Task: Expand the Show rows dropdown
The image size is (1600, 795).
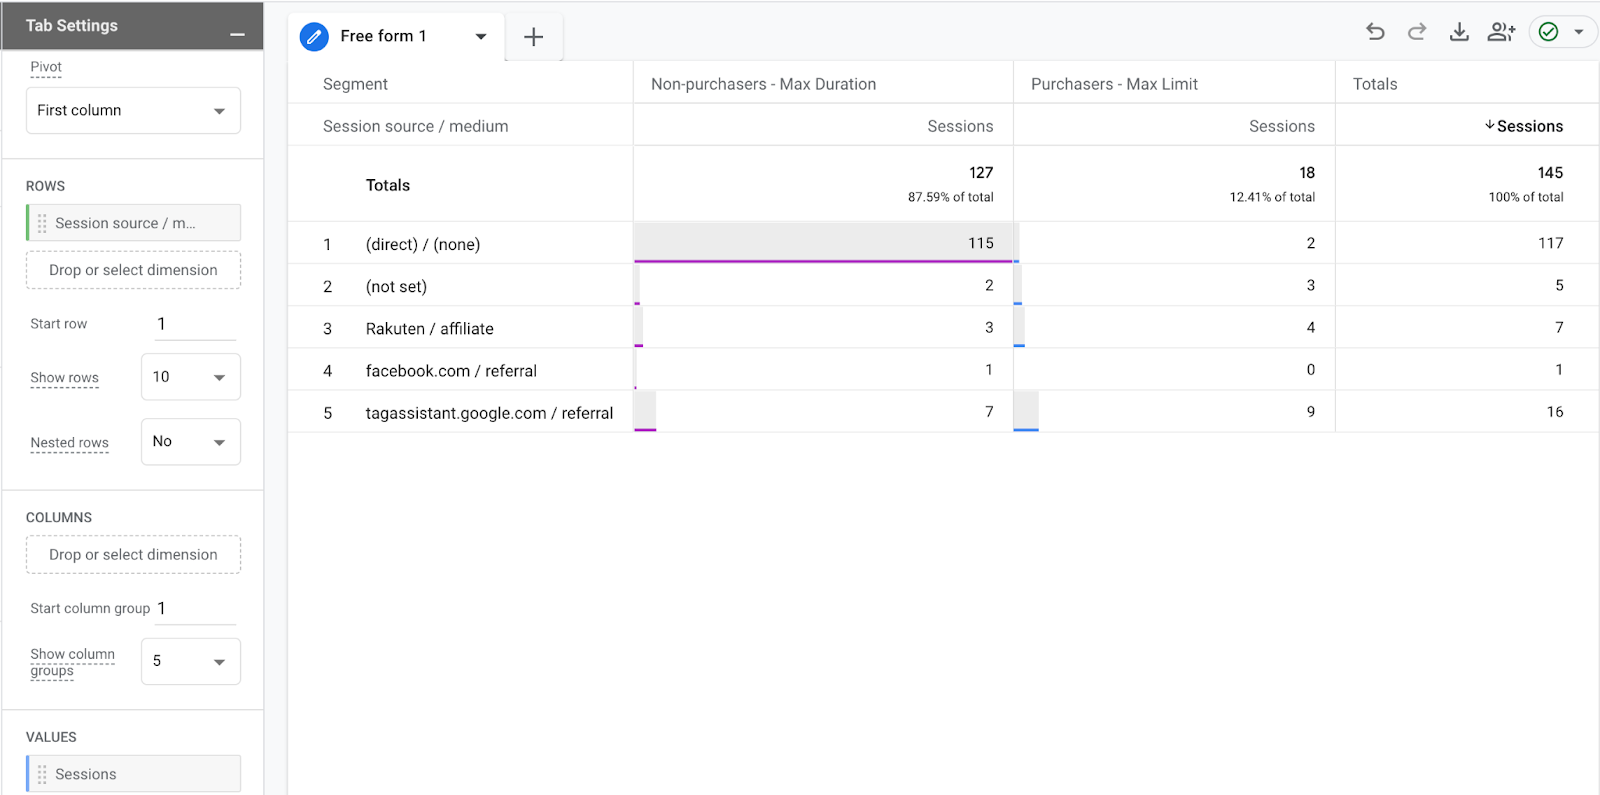Action: (x=190, y=377)
